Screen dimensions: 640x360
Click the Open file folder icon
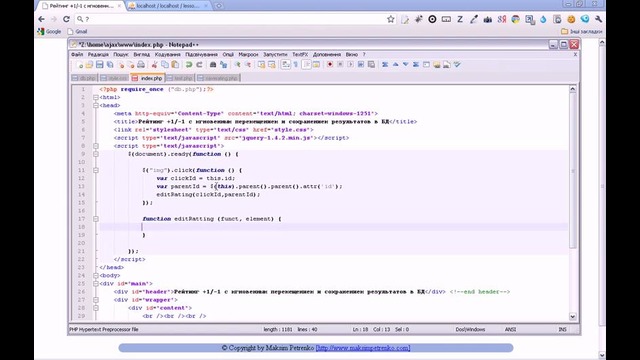(89, 65)
